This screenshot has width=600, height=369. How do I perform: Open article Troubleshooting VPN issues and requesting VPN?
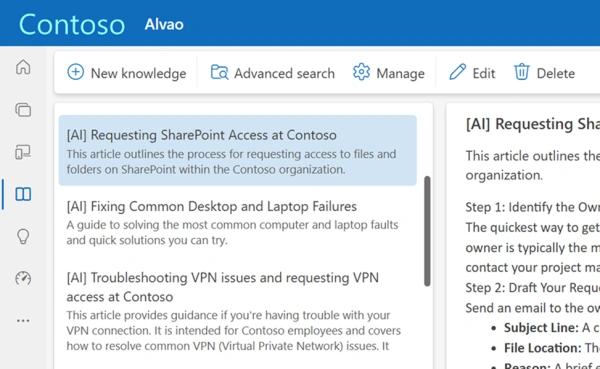click(223, 287)
